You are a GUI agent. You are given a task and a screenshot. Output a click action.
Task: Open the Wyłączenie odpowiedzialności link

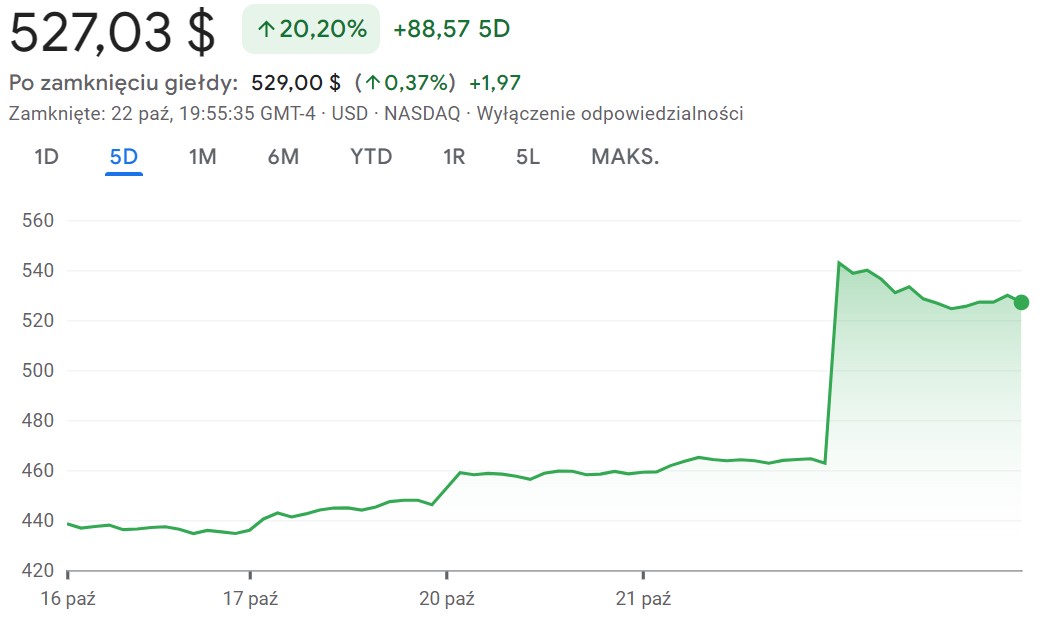(x=610, y=113)
